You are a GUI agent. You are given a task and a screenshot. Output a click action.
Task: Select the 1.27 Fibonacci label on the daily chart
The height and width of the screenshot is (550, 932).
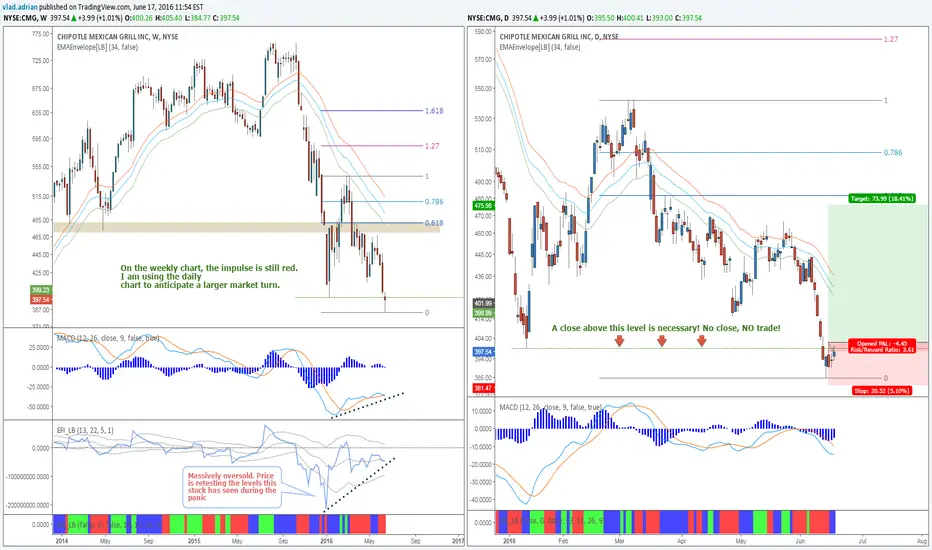[891, 39]
